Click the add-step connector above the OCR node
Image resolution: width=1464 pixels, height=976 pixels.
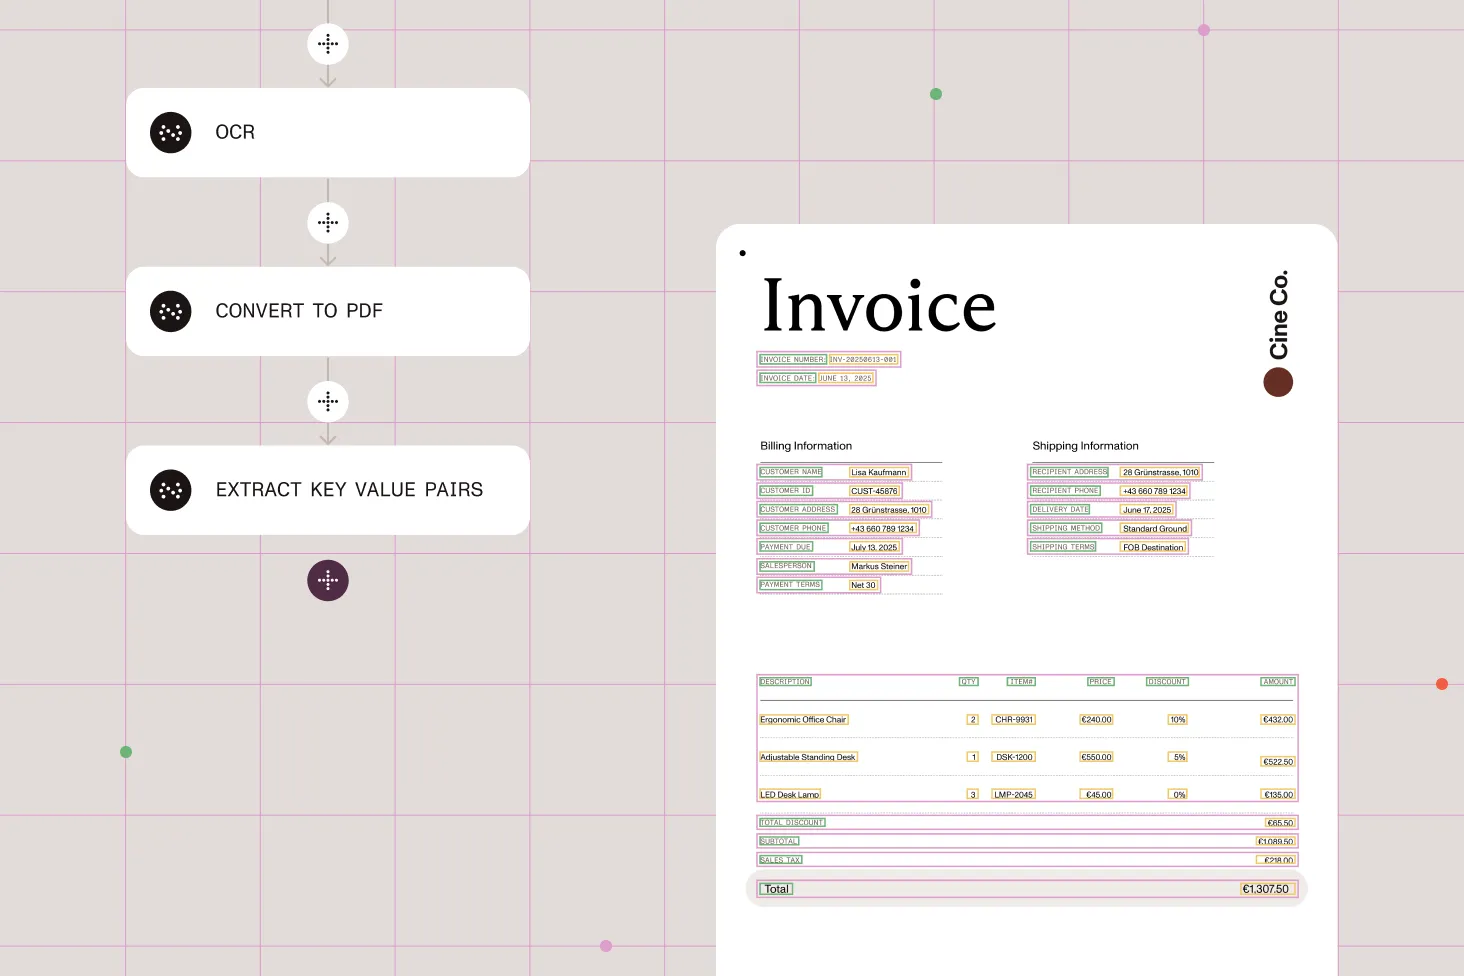click(328, 44)
